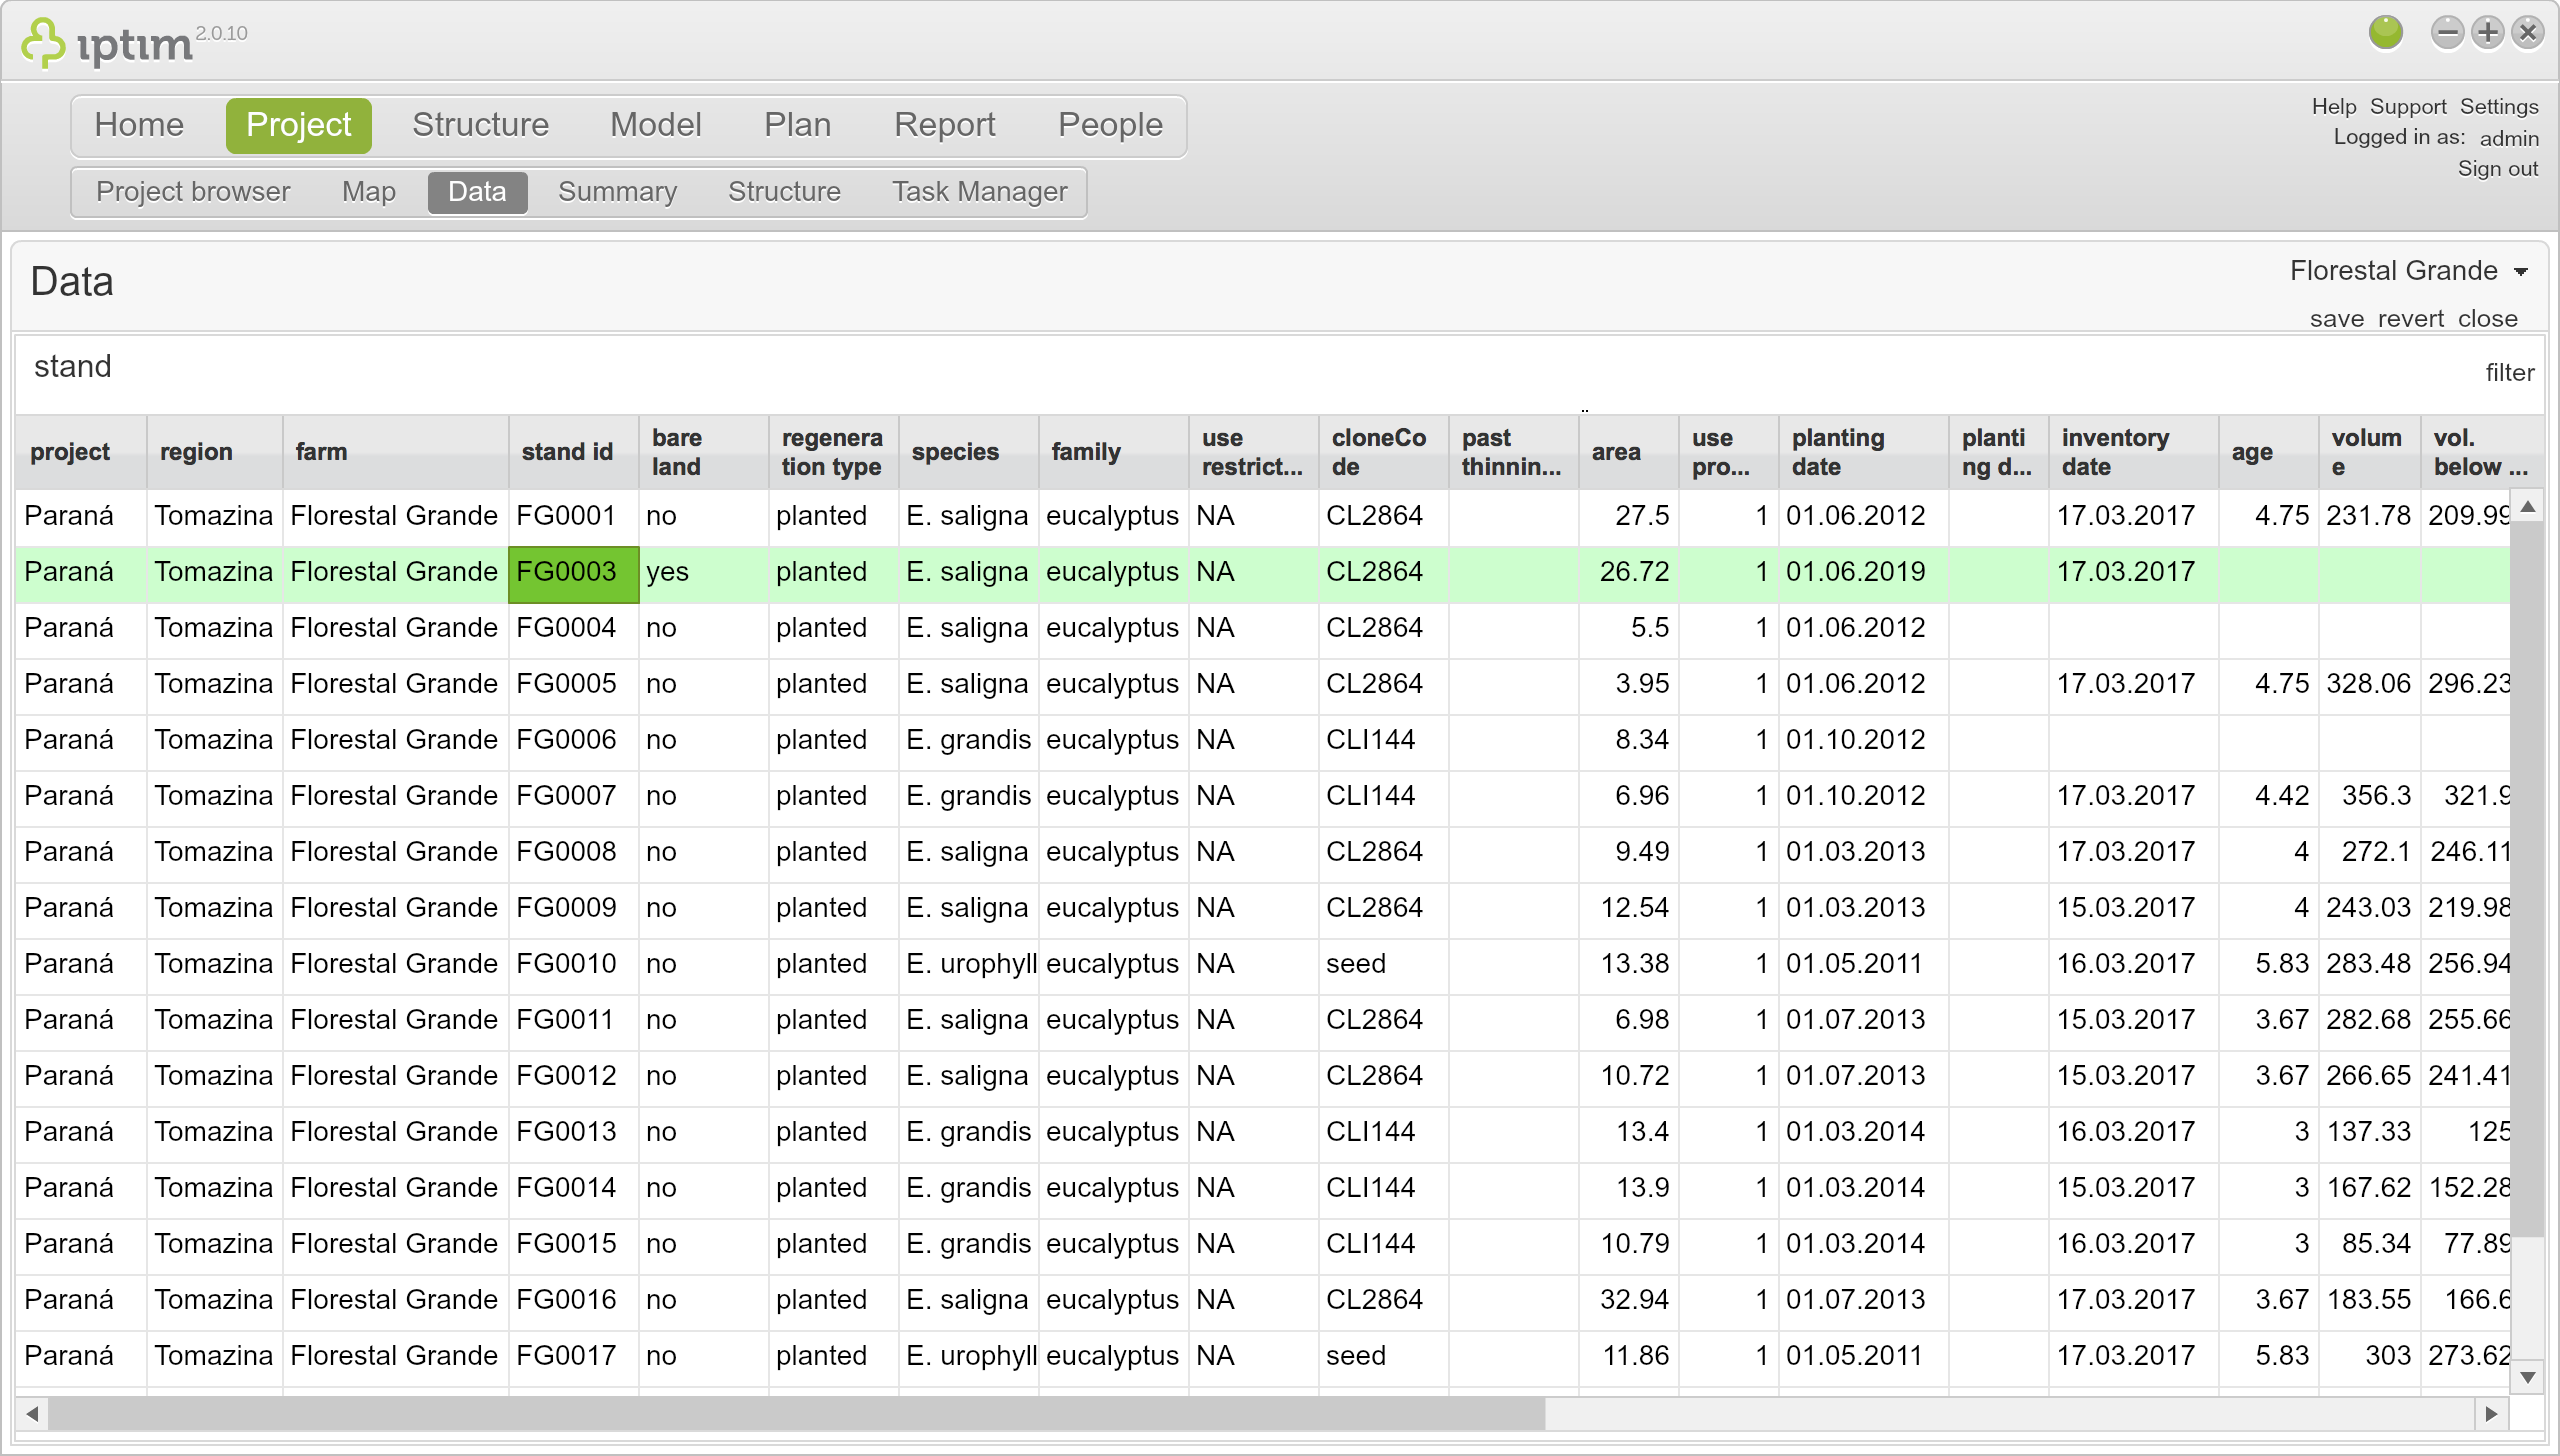Screen dimensions: 2560x1456
Task: Save the data changes
Action: [2336, 318]
